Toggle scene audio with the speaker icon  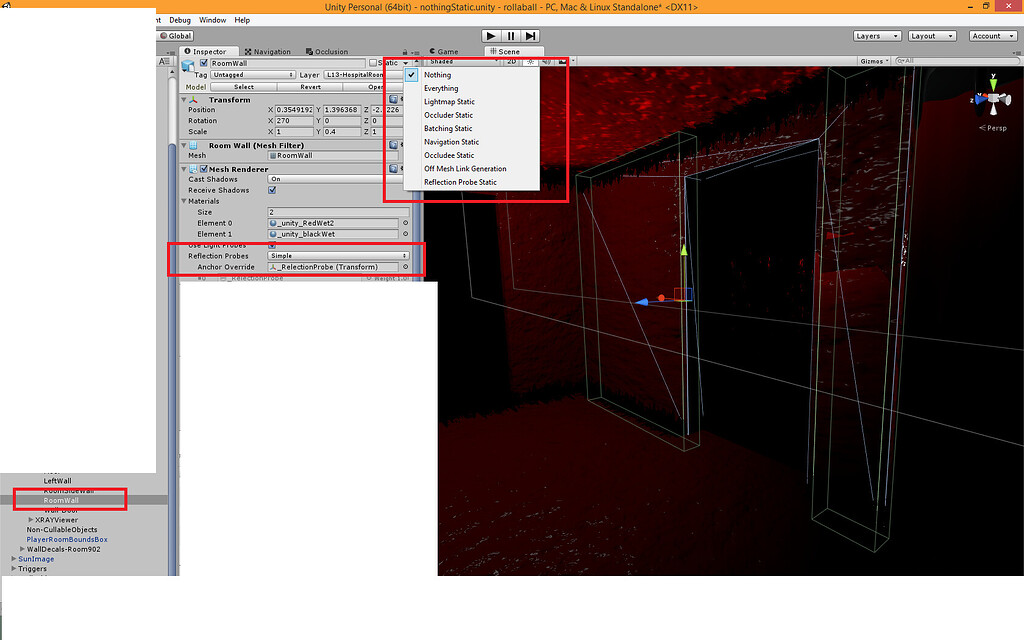(x=547, y=61)
